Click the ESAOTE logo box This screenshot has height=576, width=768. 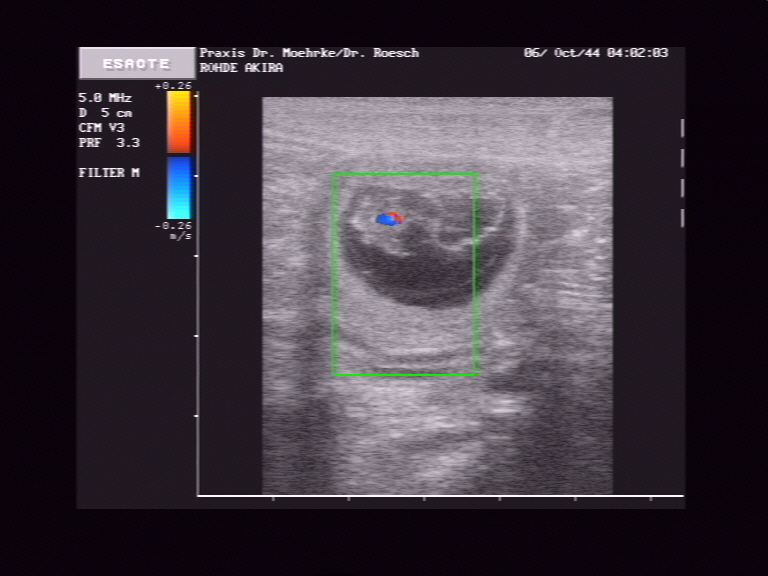click(137, 63)
